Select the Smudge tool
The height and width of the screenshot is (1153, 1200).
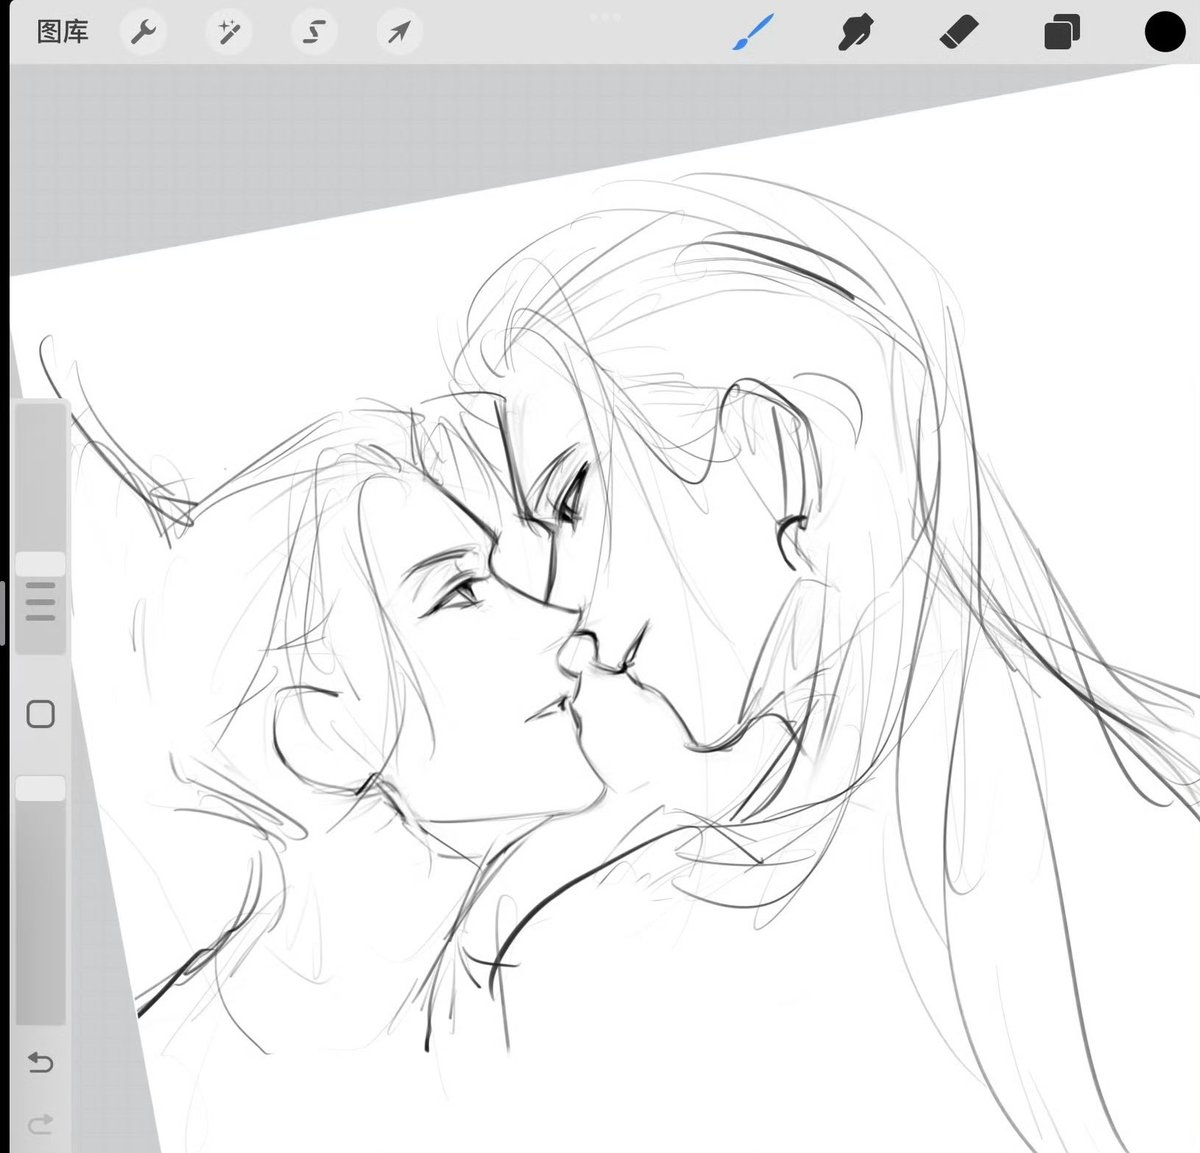(856, 33)
